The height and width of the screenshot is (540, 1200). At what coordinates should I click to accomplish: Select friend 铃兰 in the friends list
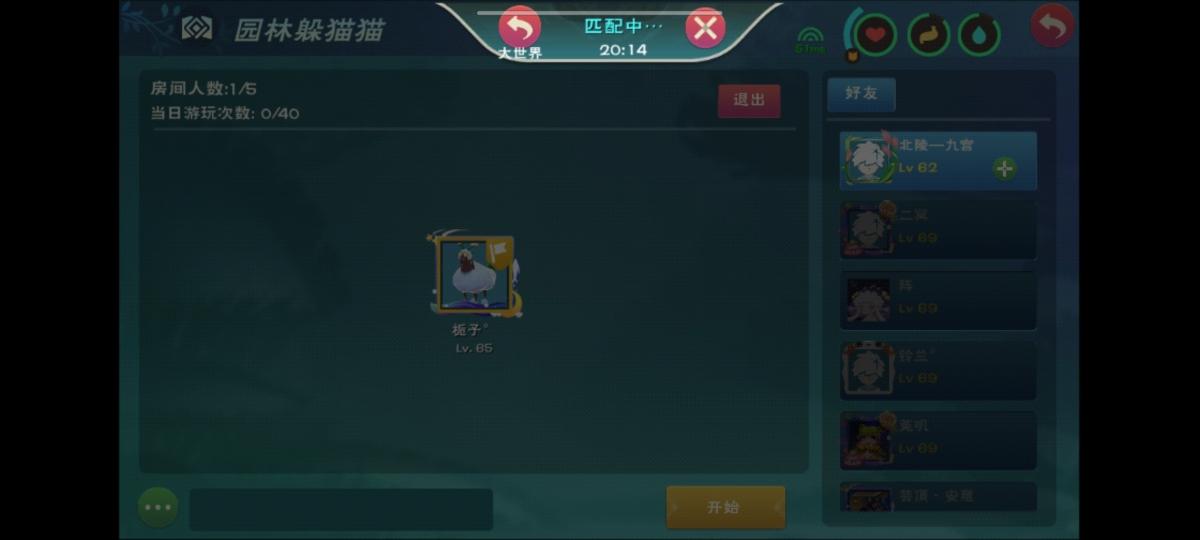click(938, 370)
